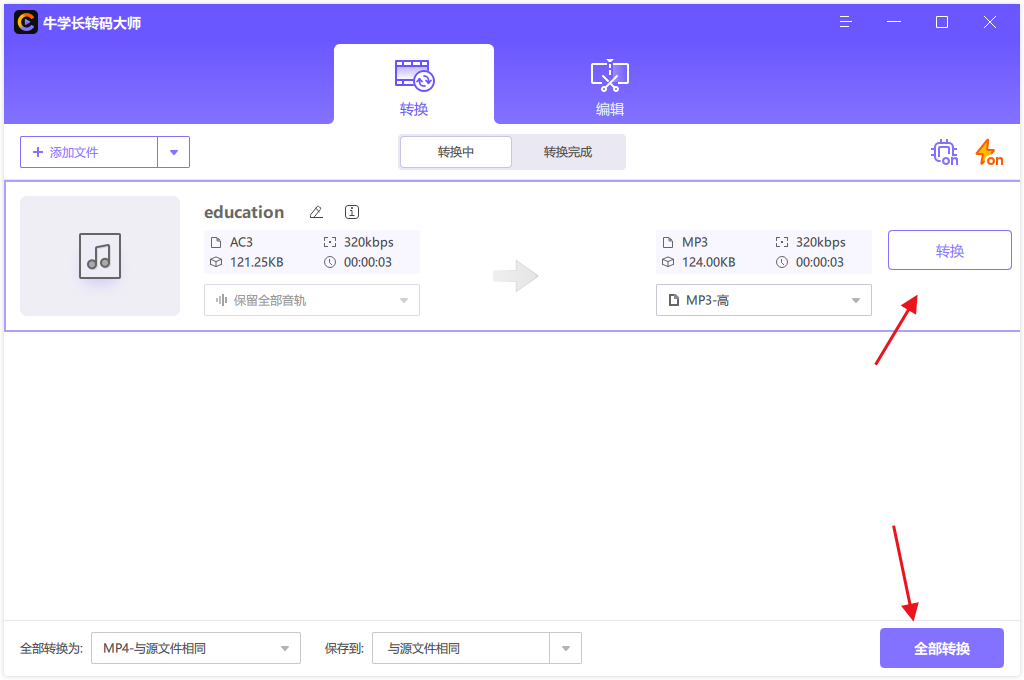Click the source AC3 format label
The image size is (1024, 680).
pyautogui.click(x=241, y=242)
